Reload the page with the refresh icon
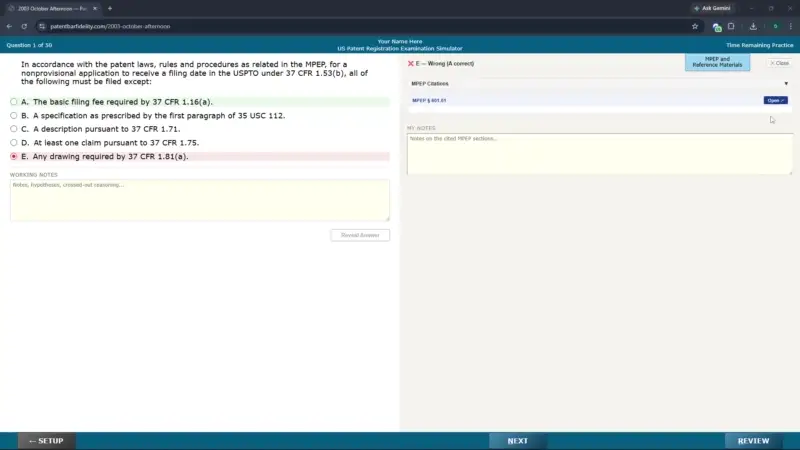The height and width of the screenshot is (450, 800). [x=24, y=26]
